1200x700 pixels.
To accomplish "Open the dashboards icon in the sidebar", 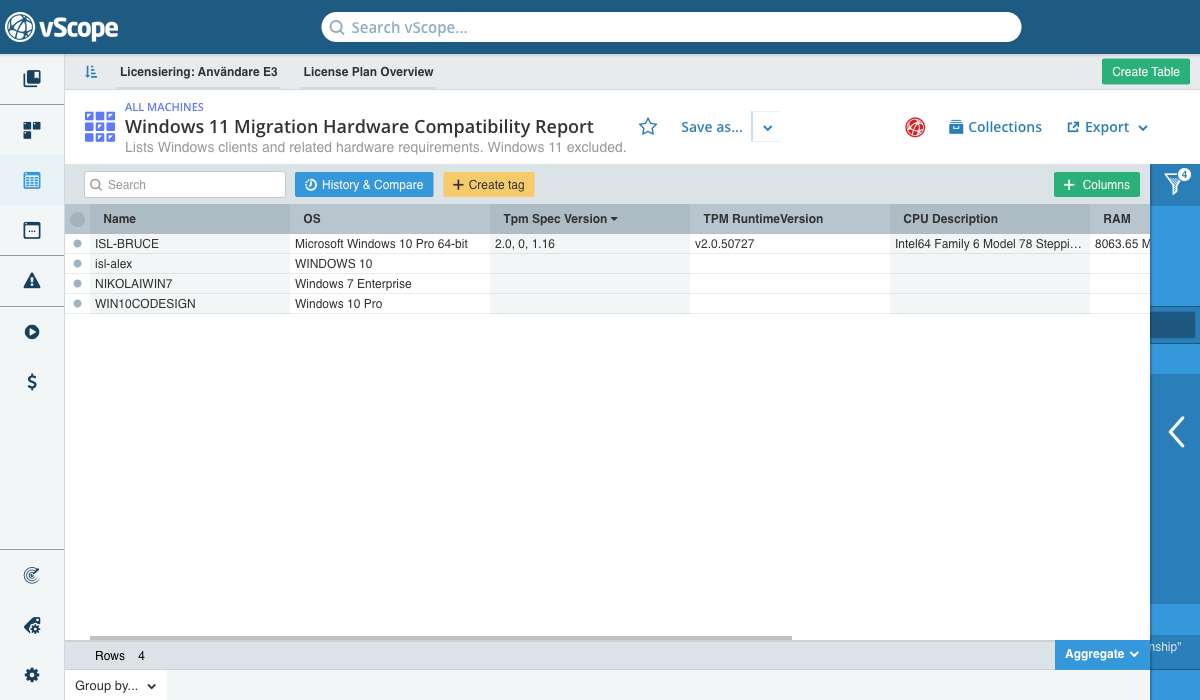I will coord(32,129).
